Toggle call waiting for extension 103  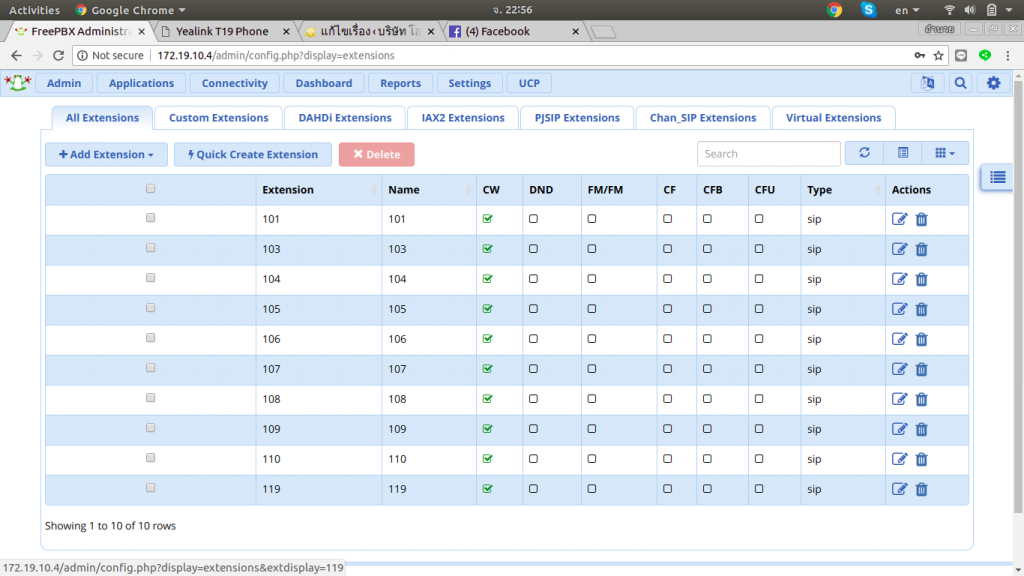click(487, 249)
